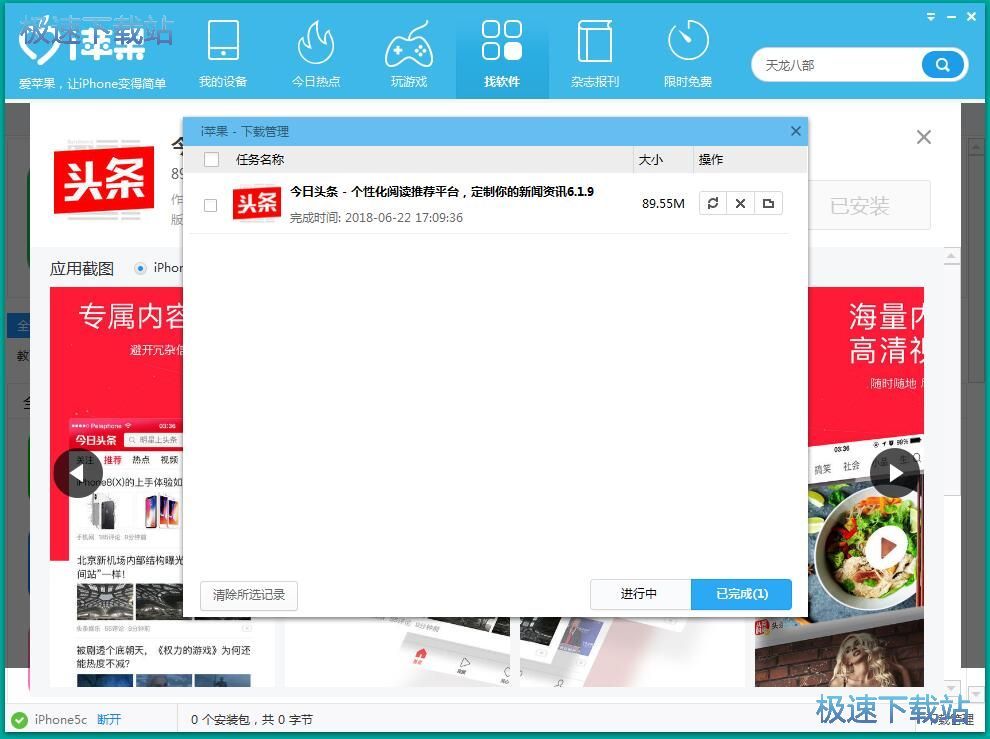Click the large 头条 app icon in background
This screenshot has height=739, width=990.
coord(104,180)
